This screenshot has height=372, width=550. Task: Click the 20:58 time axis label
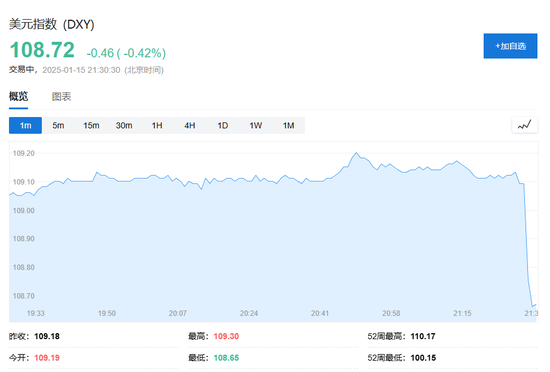(391, 313)
